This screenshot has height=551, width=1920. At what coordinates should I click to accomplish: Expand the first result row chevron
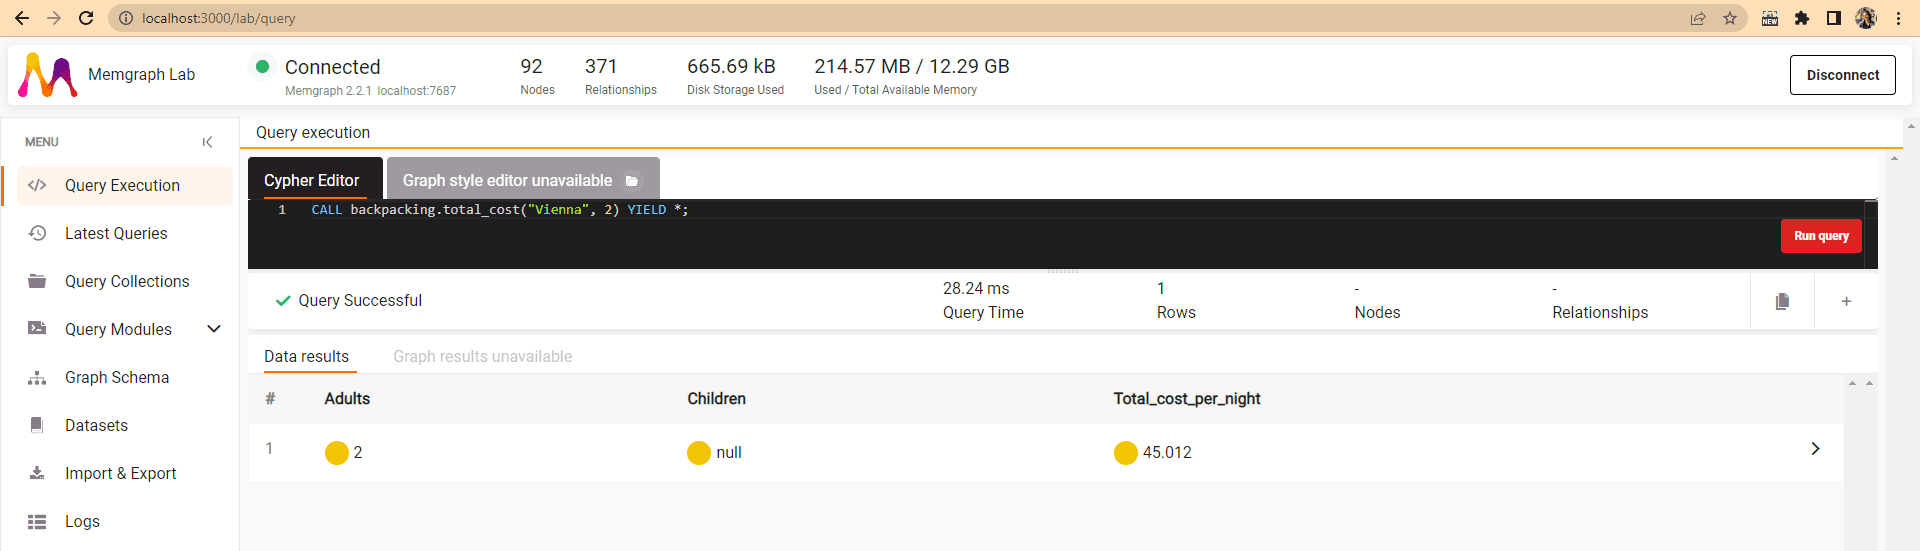pos(1815,449)
